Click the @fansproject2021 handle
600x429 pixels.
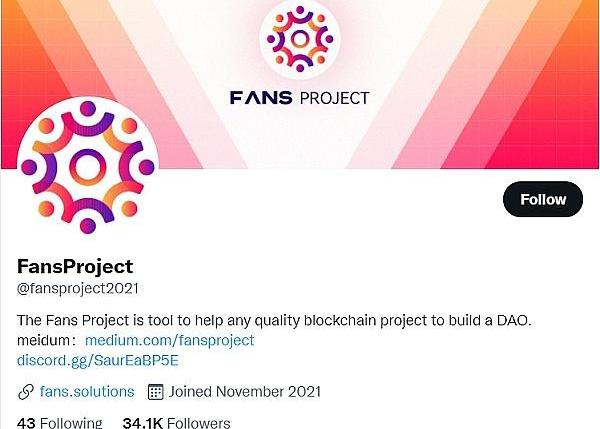click(77, 288)
